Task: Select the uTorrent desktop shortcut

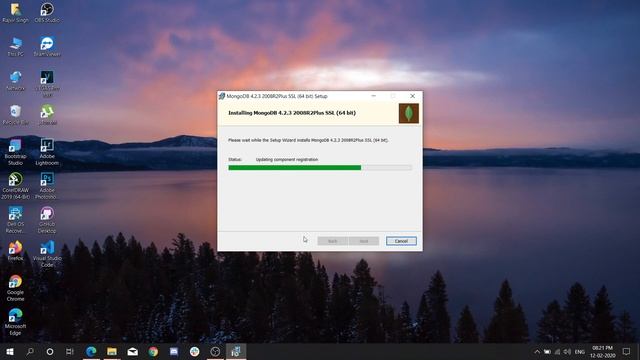Action: 47,115
